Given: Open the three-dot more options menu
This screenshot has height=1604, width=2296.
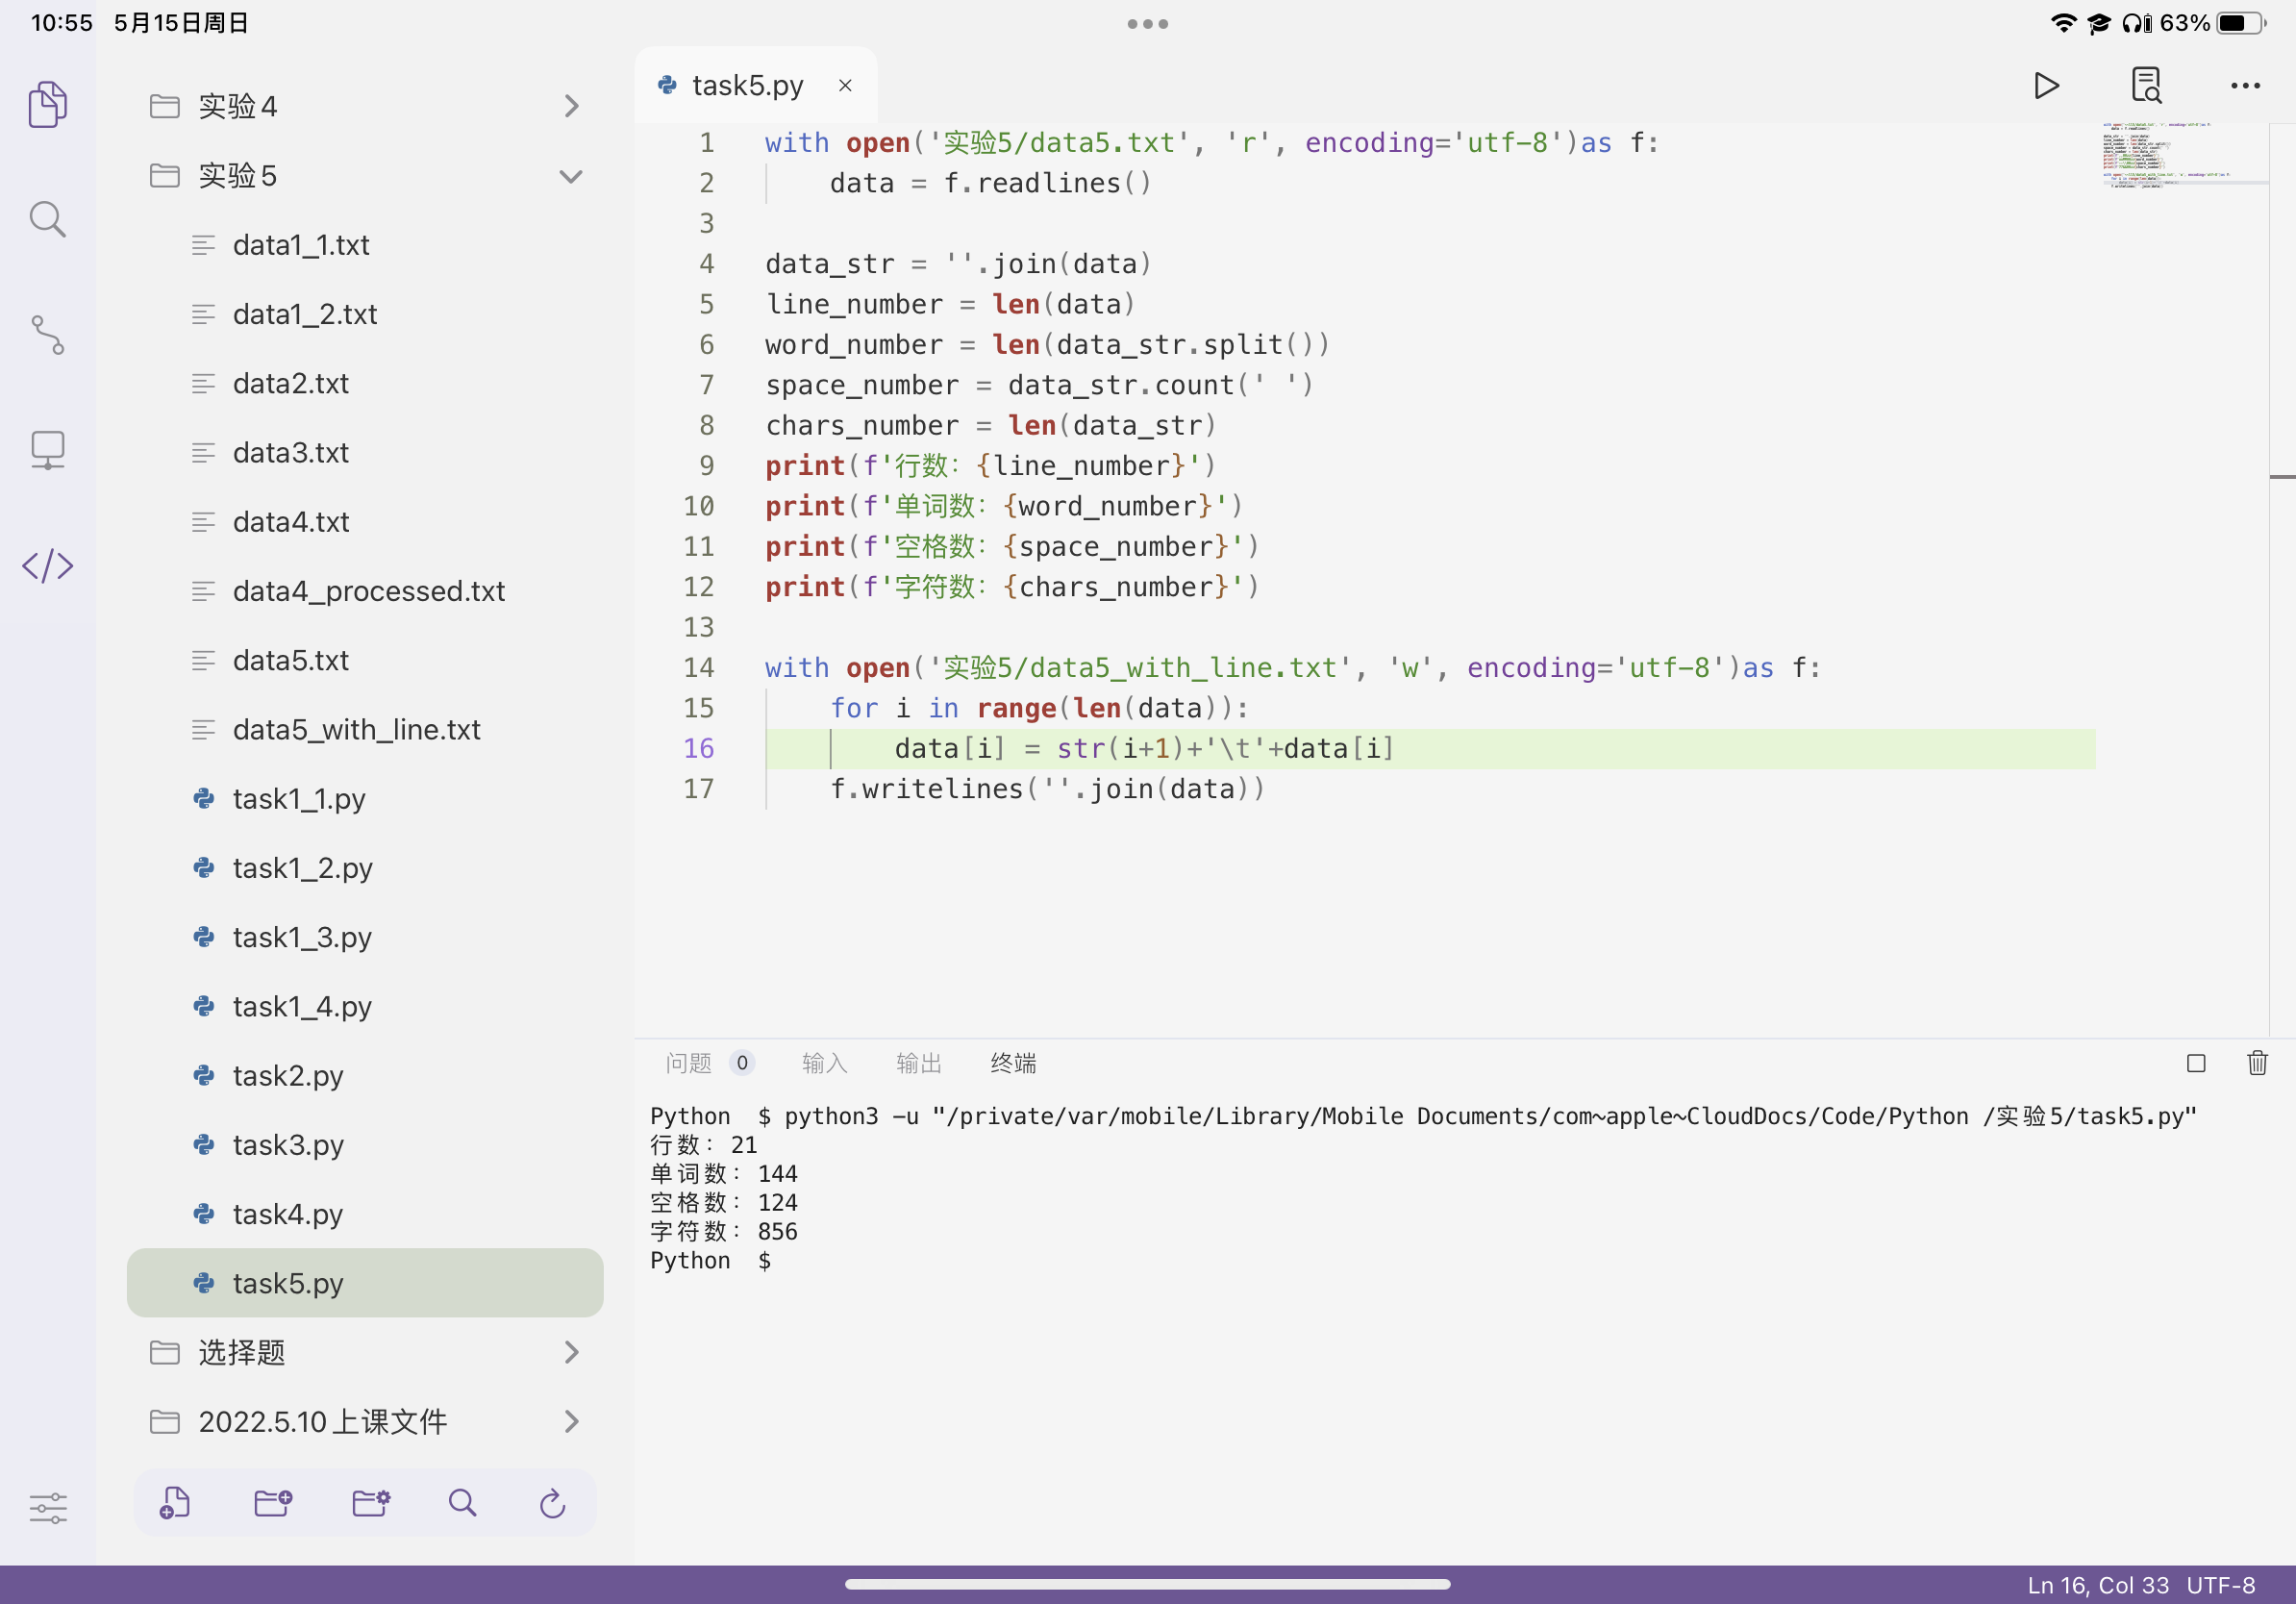Looking at the screenshot, I should [2245, 86].
